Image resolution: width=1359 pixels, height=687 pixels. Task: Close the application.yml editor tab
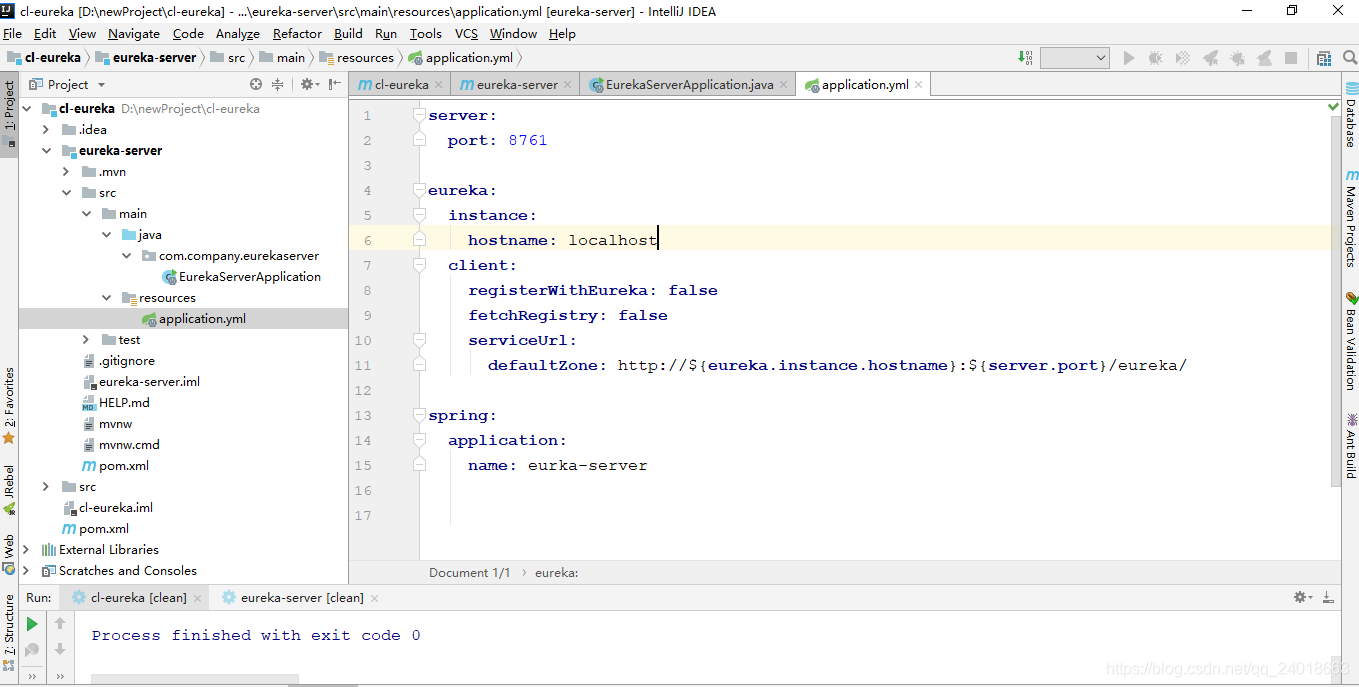918,85
